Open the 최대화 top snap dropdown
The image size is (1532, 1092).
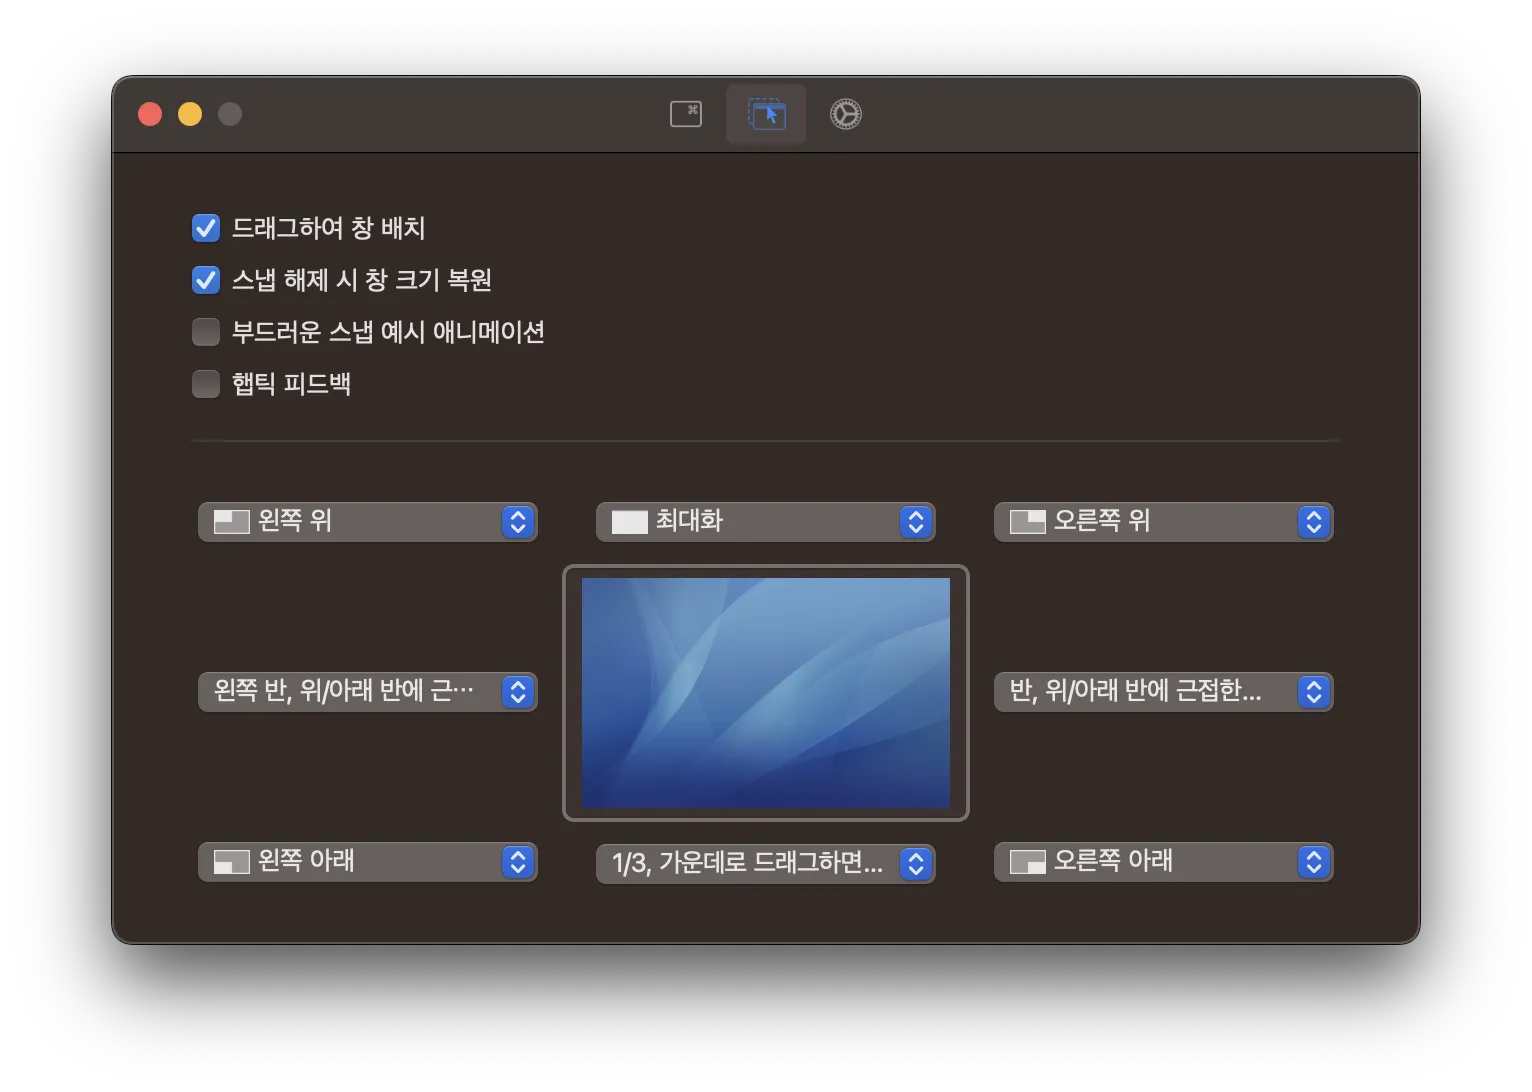click(x=766, y=522)
